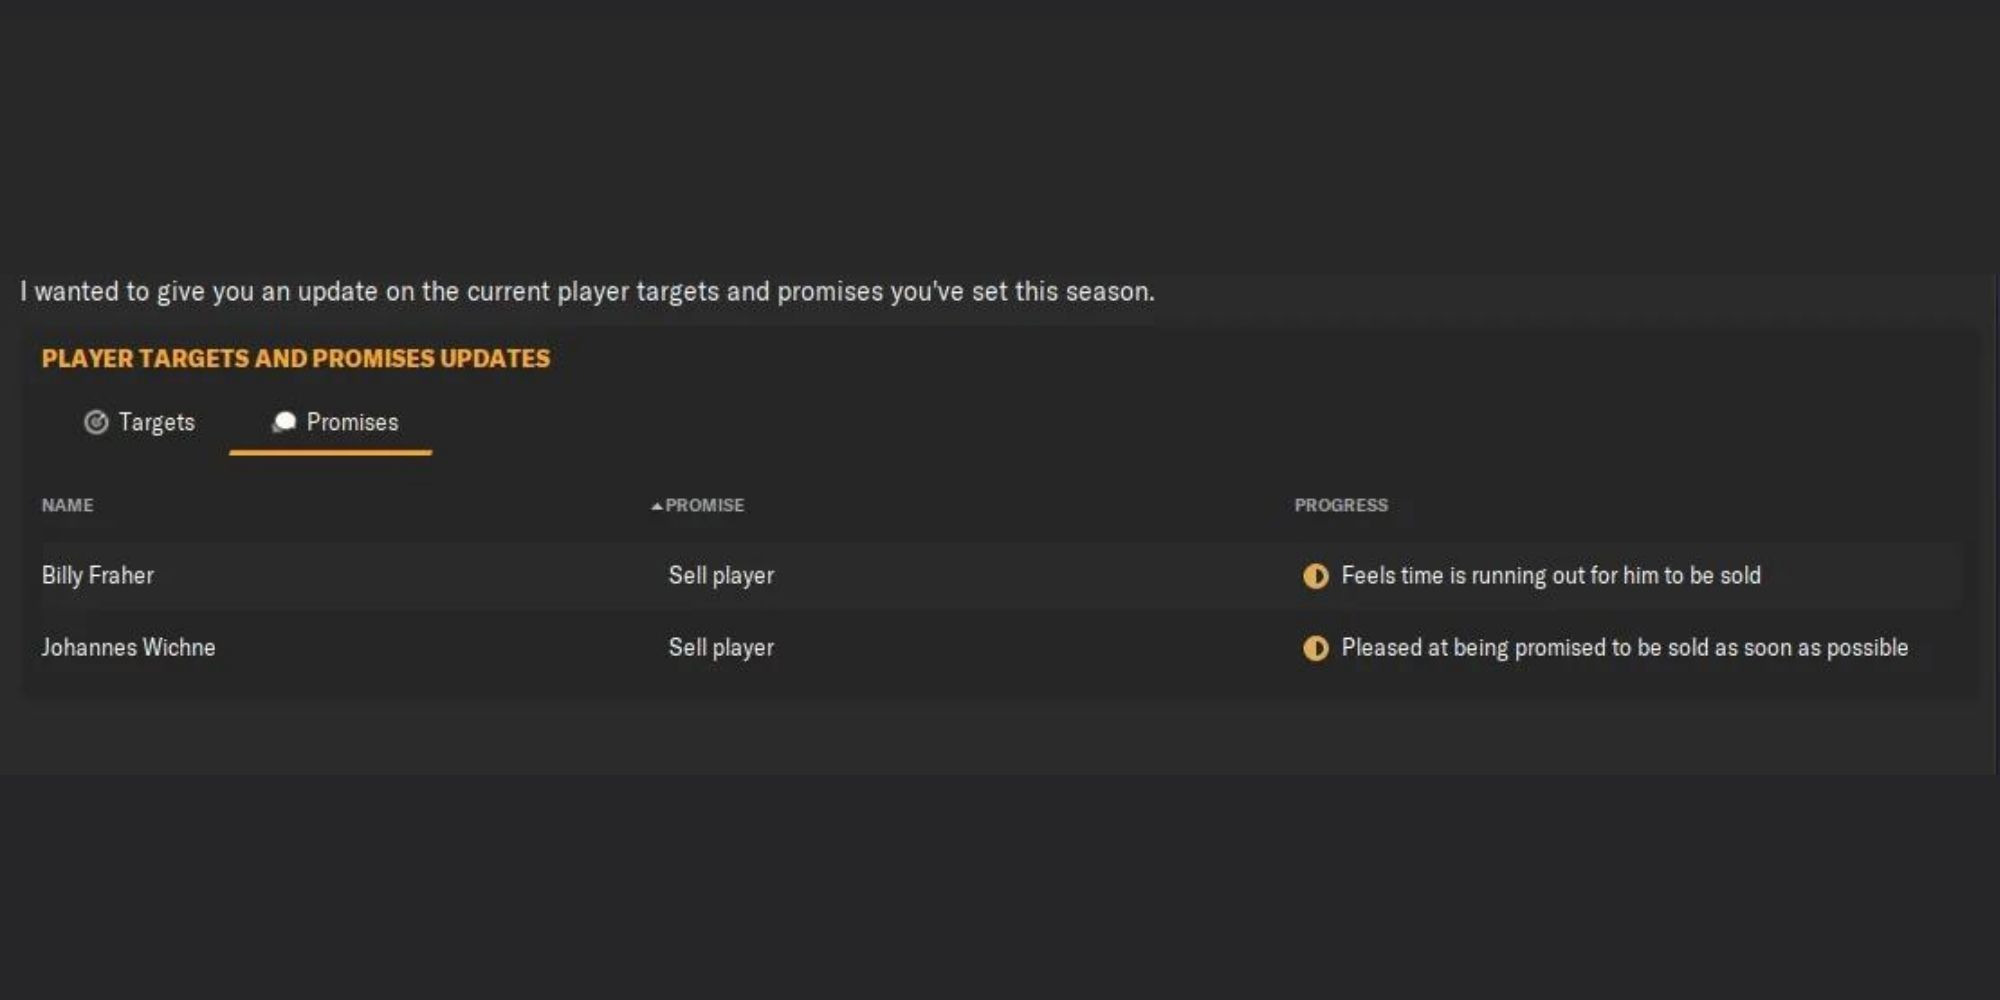Open Billy Fraher's player profile
The image size is (2000, 1000).
[x=97, y=576]
